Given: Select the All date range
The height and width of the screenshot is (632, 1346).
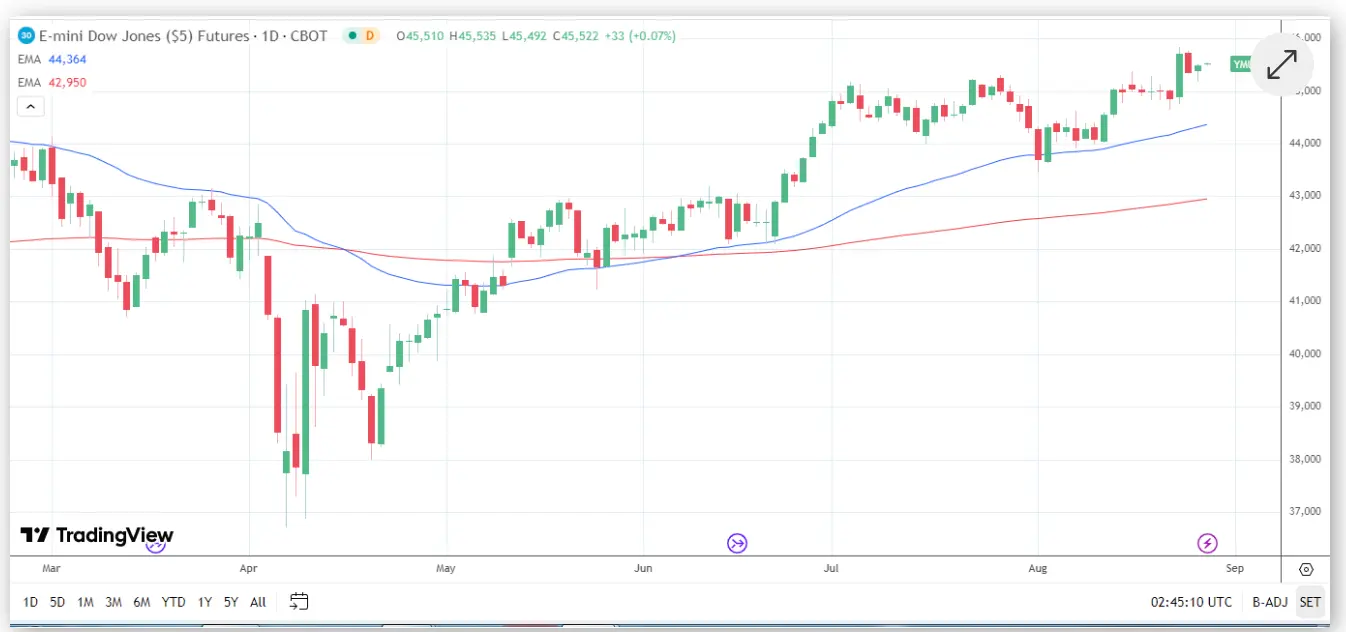Looking at the screenshot, I should tap(258, 602).
